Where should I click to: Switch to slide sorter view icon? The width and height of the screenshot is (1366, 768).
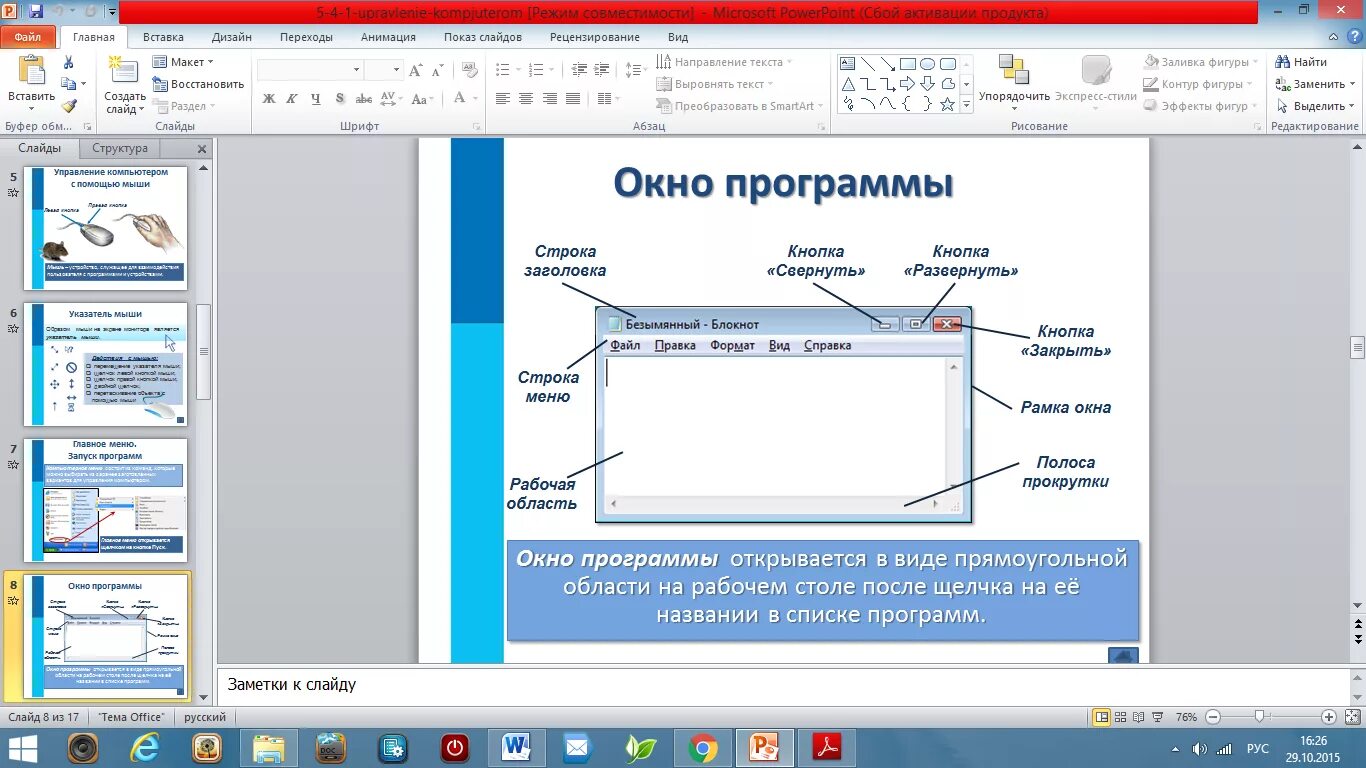pyautogui.click(x=1120, y=717)
